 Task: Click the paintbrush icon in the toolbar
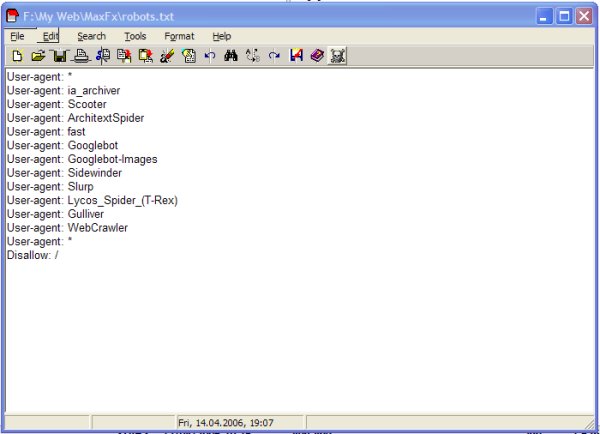coord(166,57)
